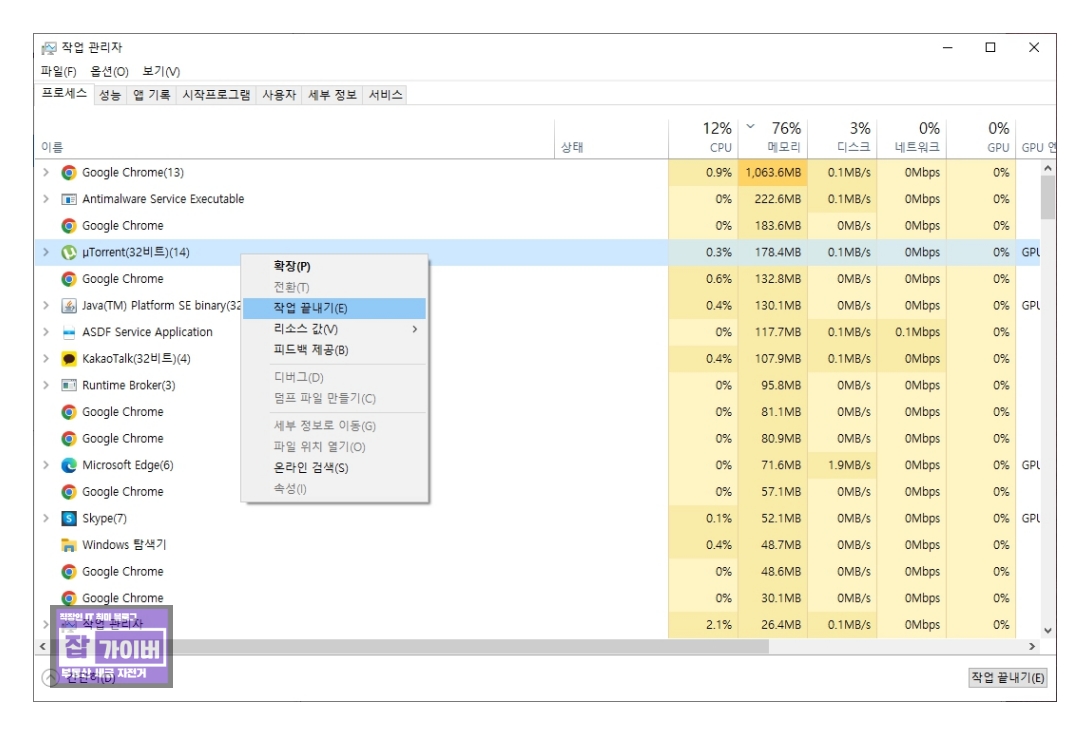Choose 온라인 검색(S) from context menu
This screenshot has height=735, width=1090.
[x=334, y=468]
